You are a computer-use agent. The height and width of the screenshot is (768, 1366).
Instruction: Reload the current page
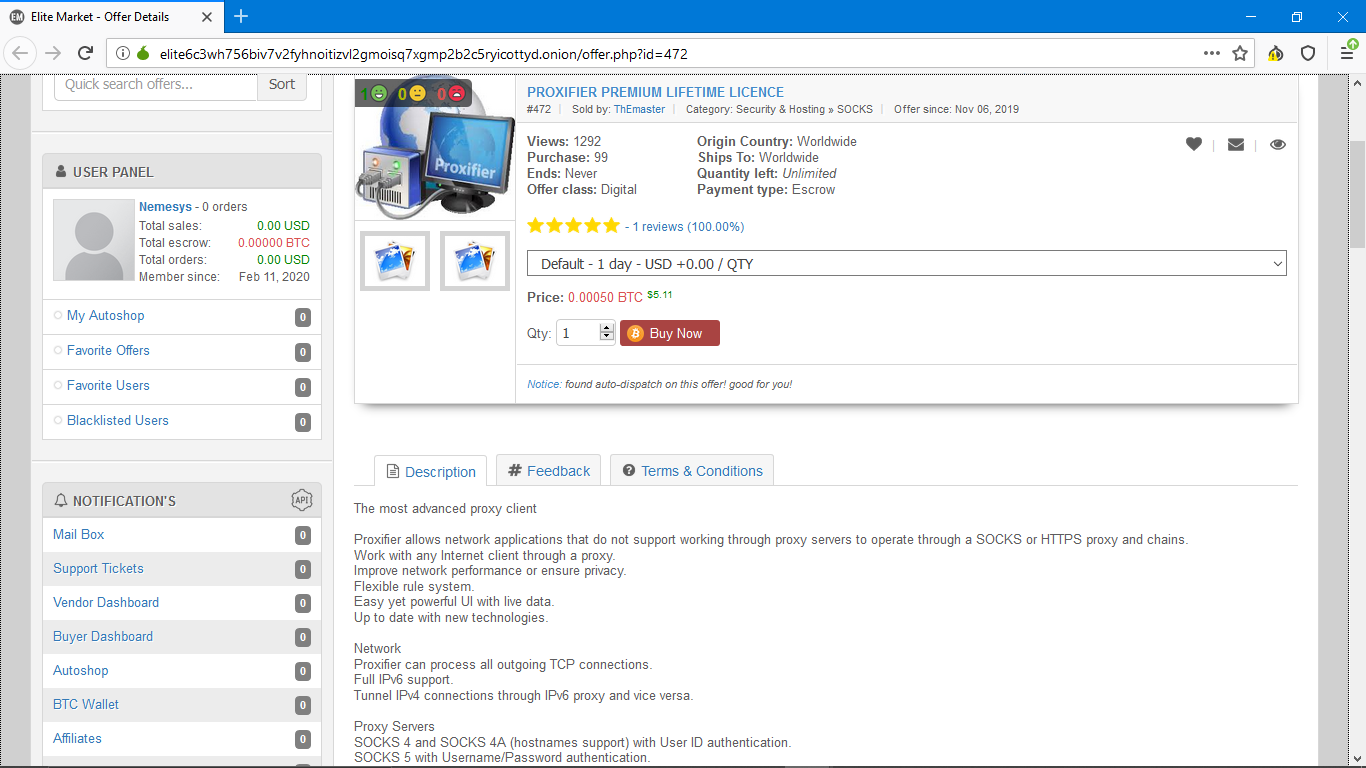click(86, 53)
